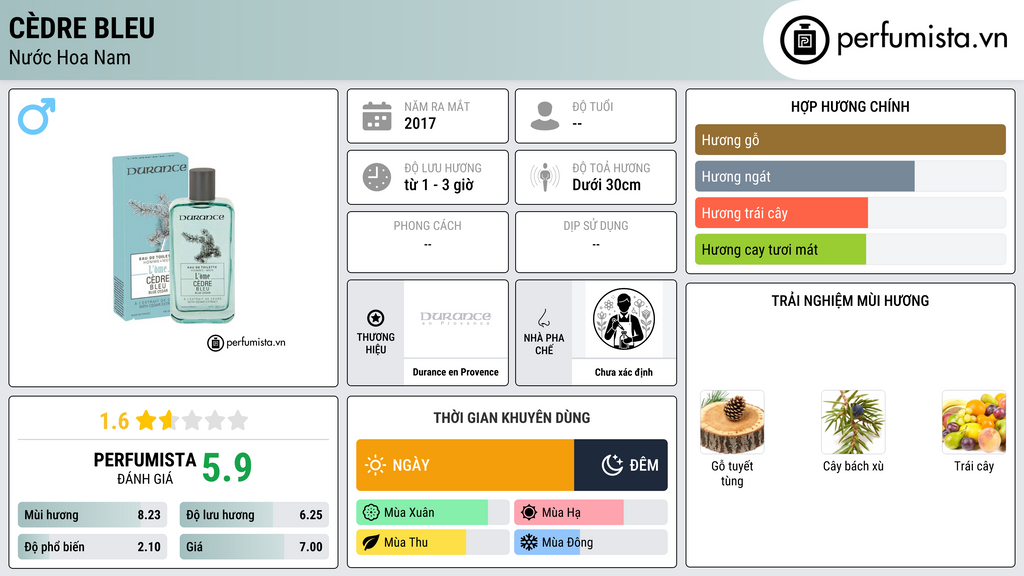This screenshot has height=576, width=1024.
Task: Click the yellow rating stars
Action: pyautogui.click(x=192, y=420)
